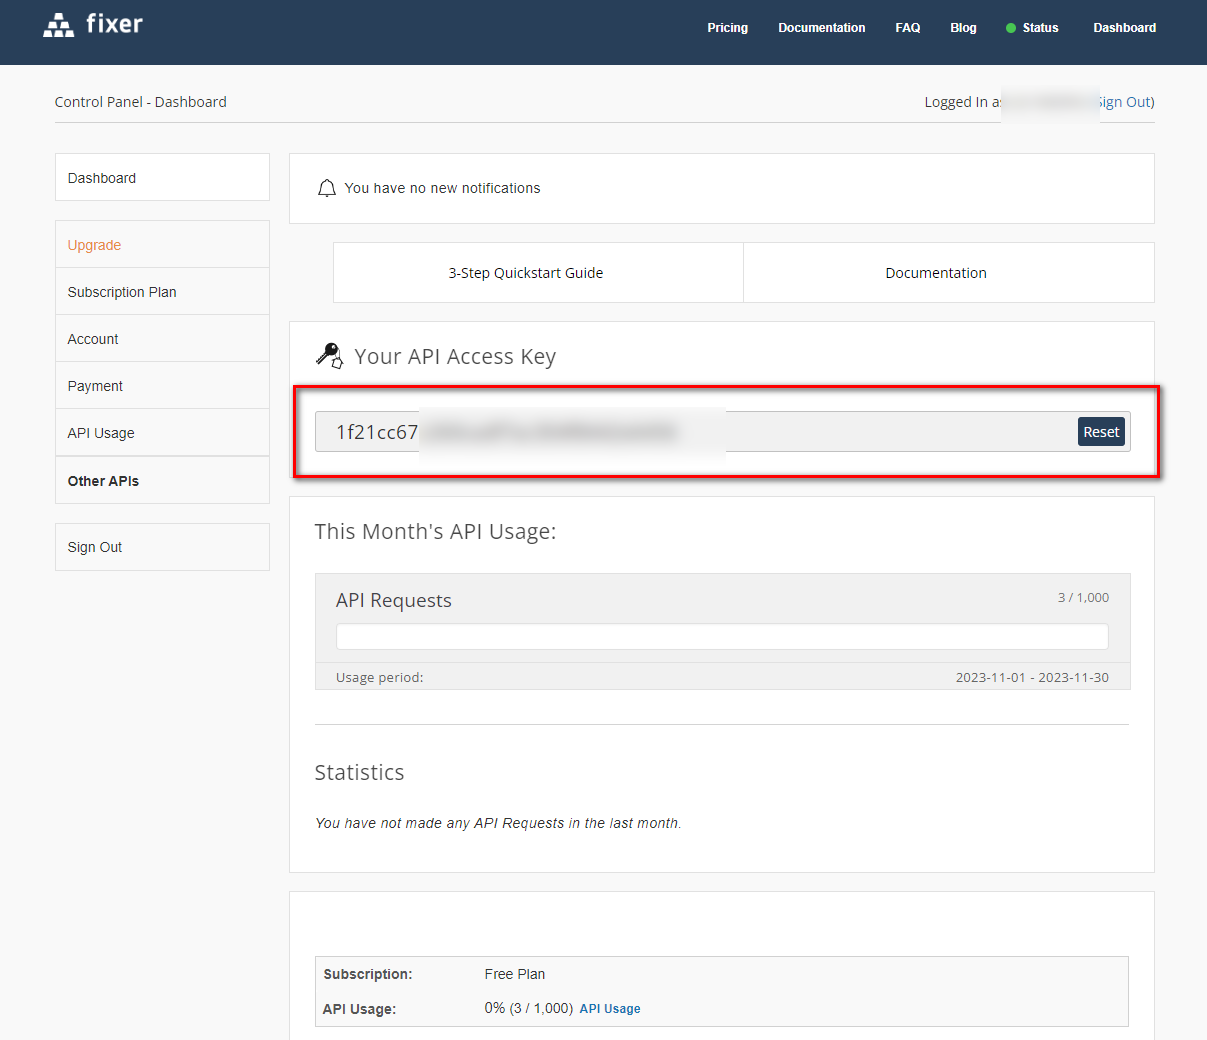The image size is (1207, 1040).
Task: Click the API key icon
Action: click(x=329, y=355)
